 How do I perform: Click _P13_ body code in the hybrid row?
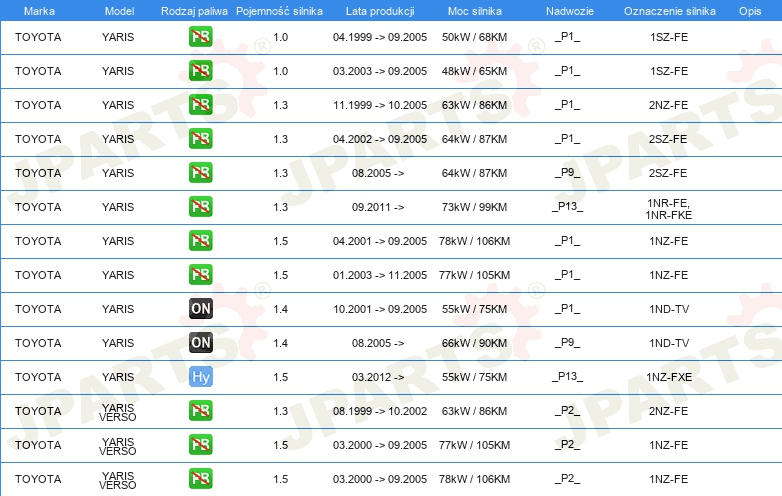coord(568,377)
